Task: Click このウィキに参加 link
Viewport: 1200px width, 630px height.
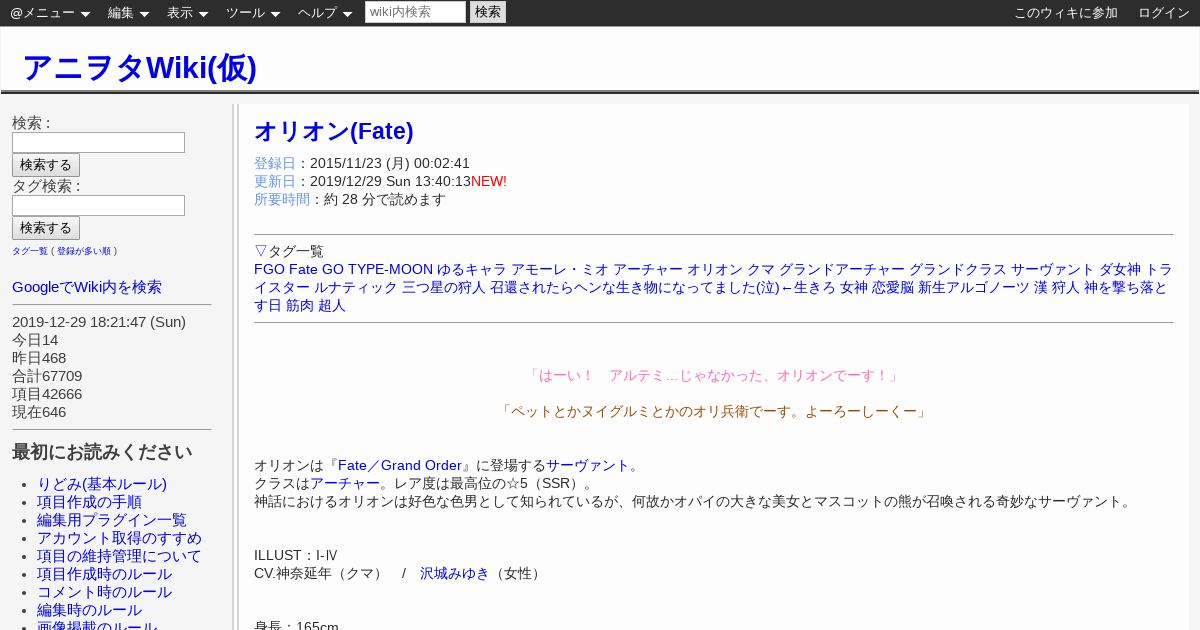Action: click(x=1066, y=13)
